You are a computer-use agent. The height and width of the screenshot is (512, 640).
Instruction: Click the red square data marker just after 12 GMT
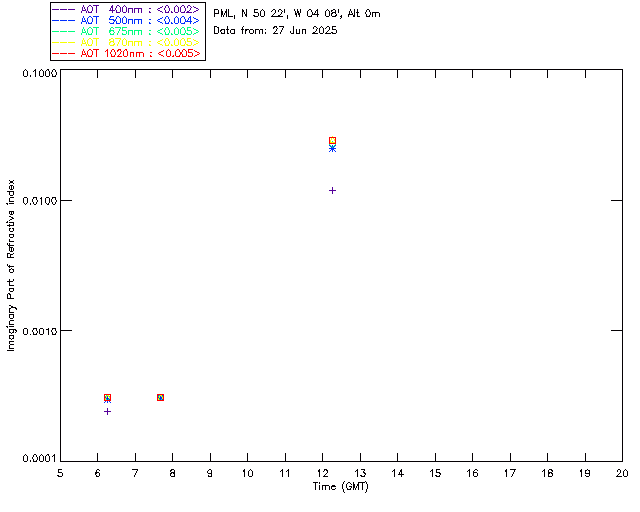[x=333, y=141]
